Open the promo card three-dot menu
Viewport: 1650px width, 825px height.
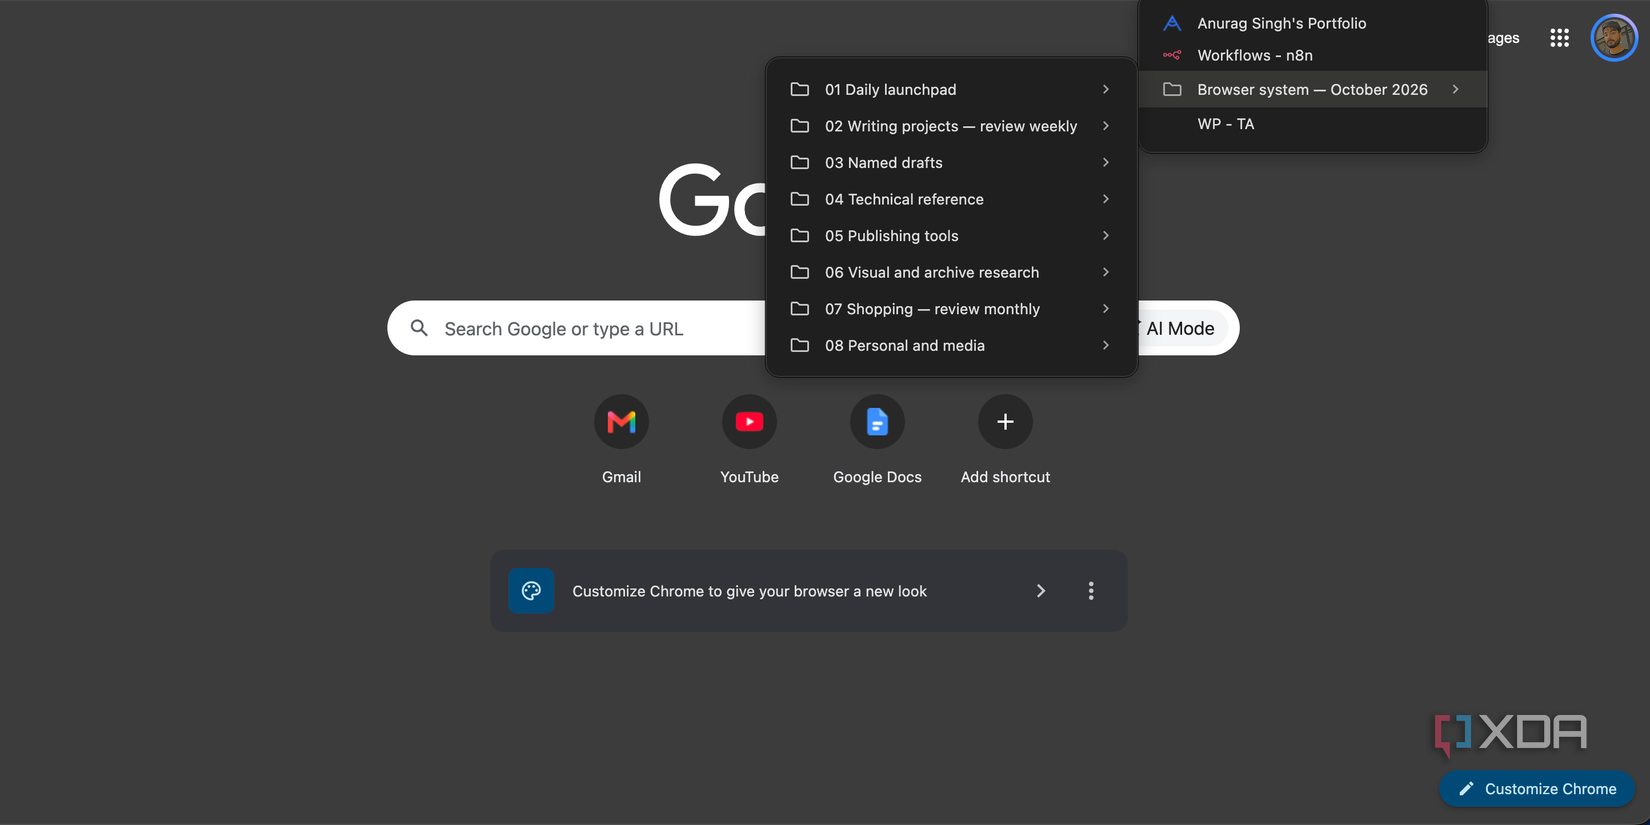pos(1091,591)
